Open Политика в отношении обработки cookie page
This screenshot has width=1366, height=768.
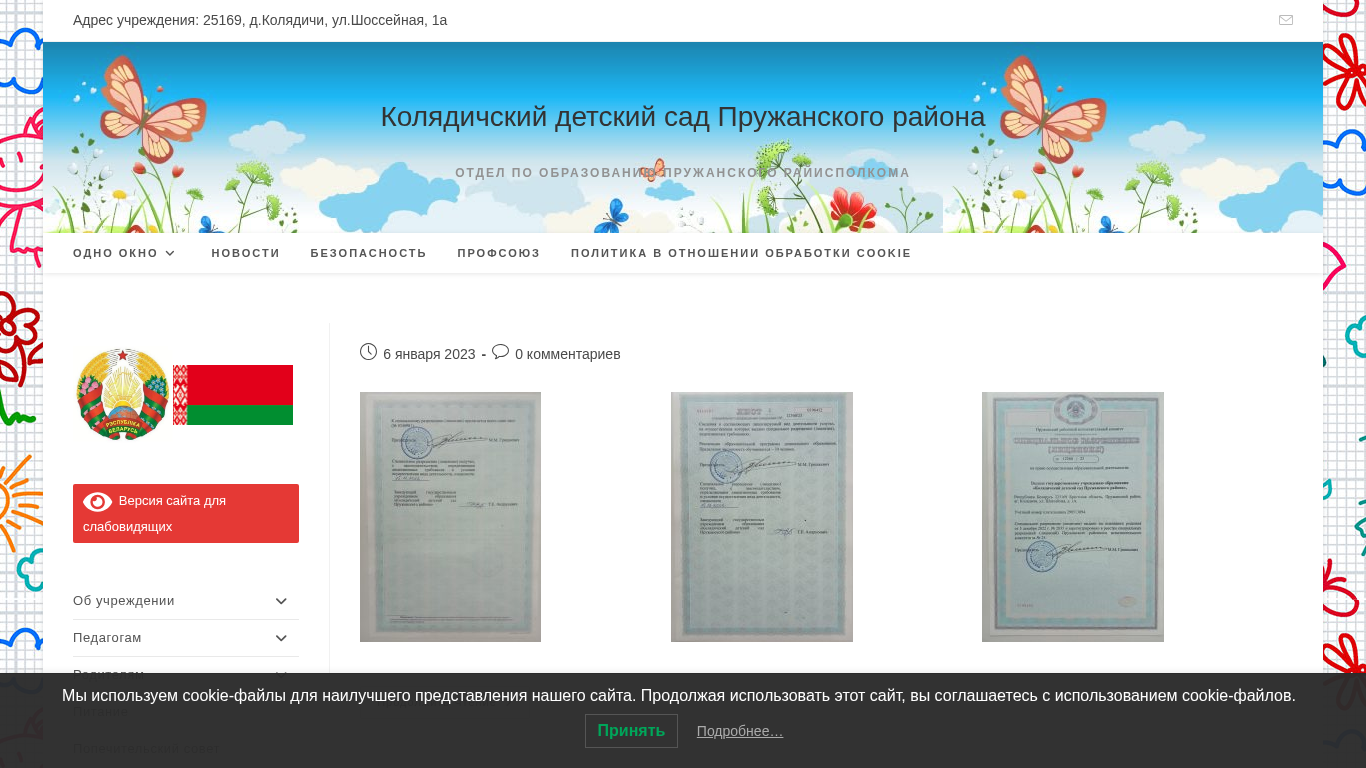pos(741,253)
